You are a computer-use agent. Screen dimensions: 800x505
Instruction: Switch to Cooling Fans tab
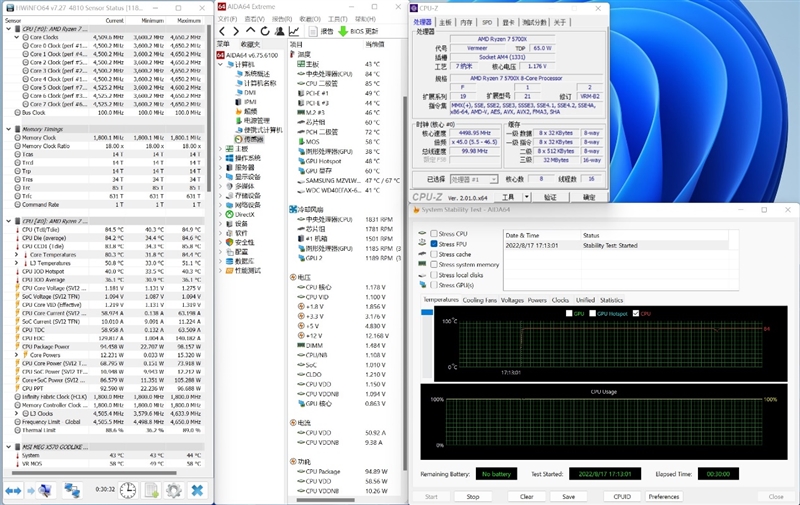pos(480,300)
